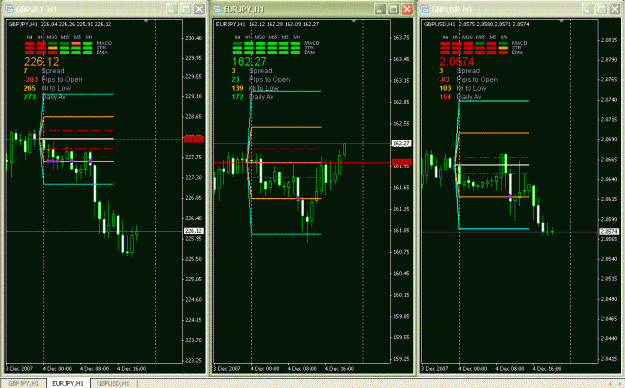Click the 103 Hi to Low value in GBPUSD

pyautogui.click(x=445, y=88)
